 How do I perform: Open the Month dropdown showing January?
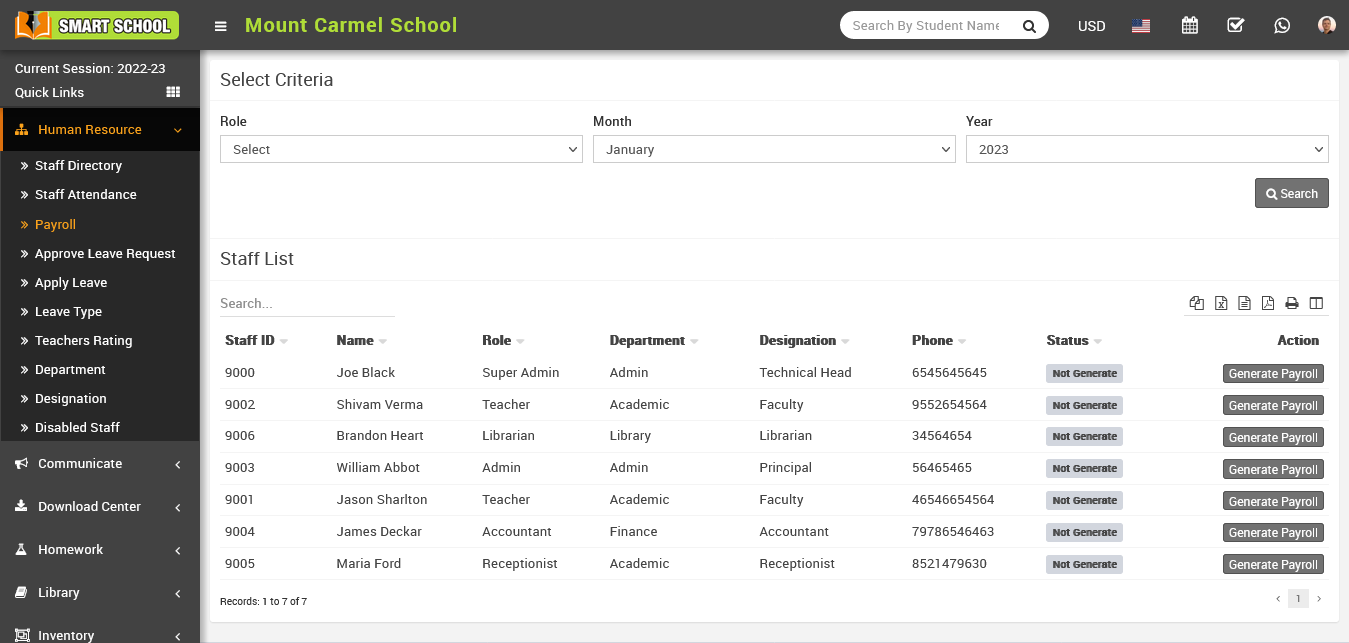click(774, 149)
